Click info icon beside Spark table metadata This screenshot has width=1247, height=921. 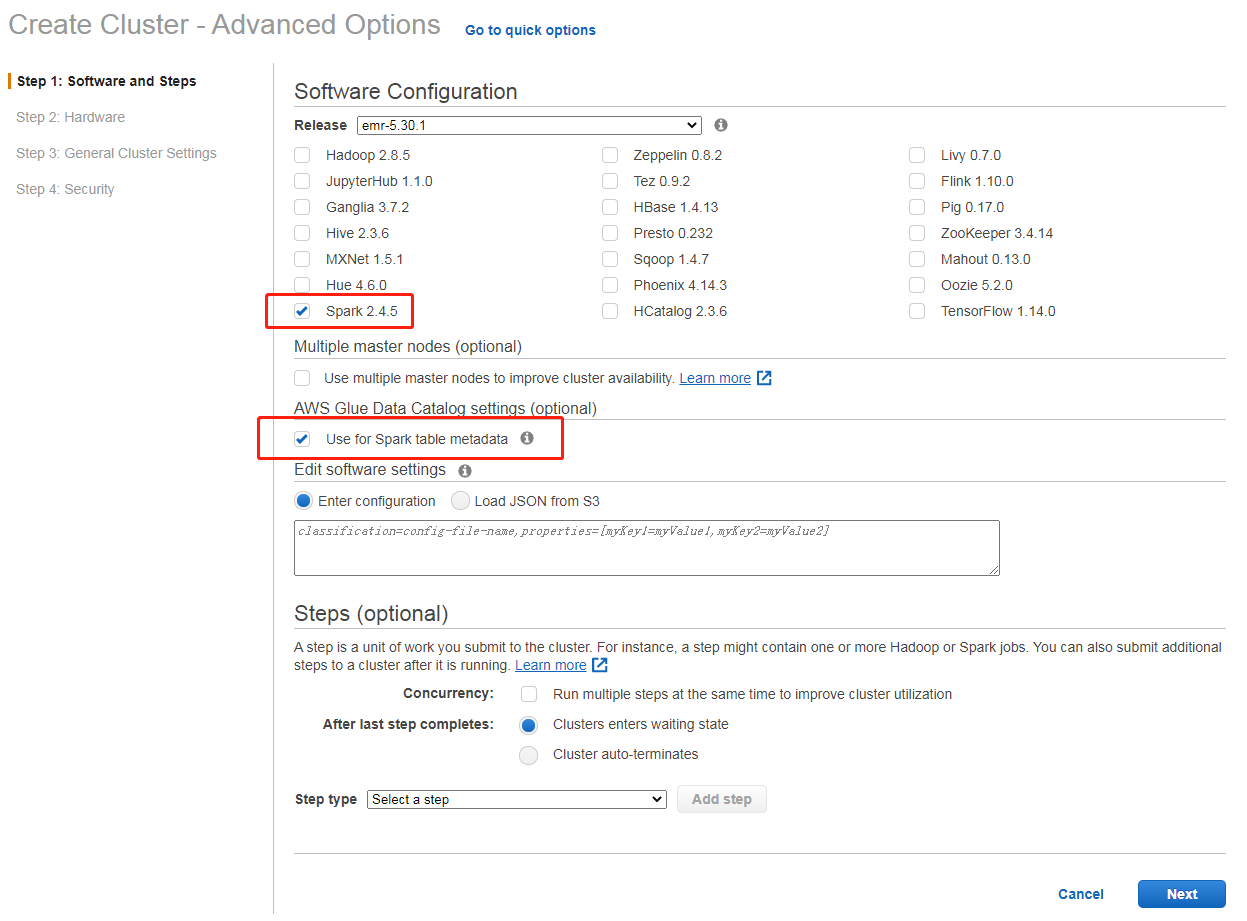click(527, 438)
